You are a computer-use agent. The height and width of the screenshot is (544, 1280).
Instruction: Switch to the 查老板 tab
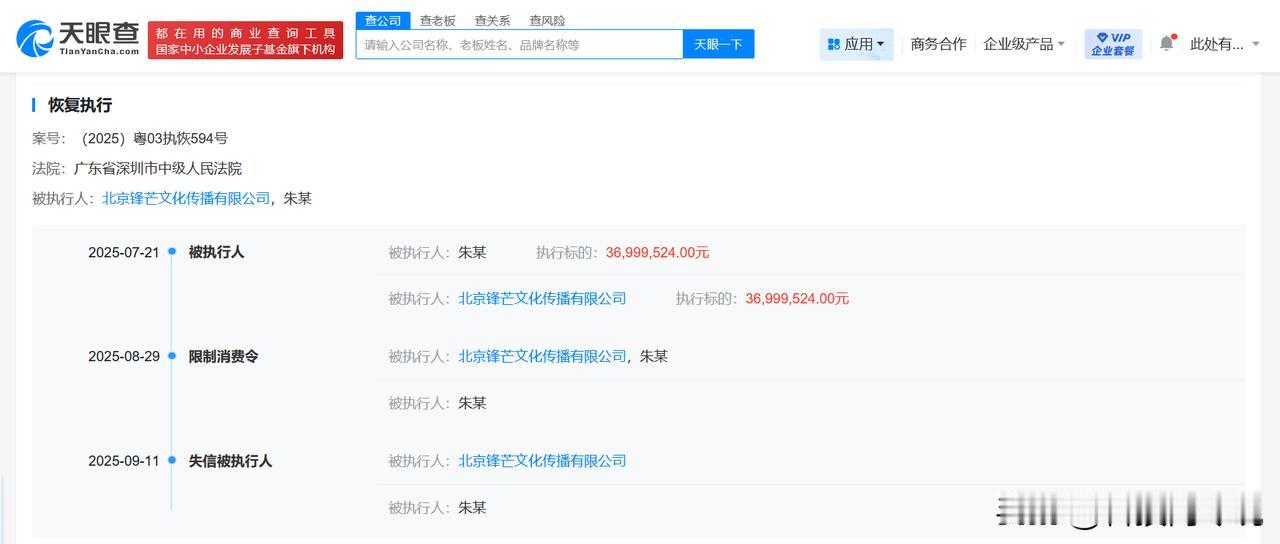click(x=438, y=20)
